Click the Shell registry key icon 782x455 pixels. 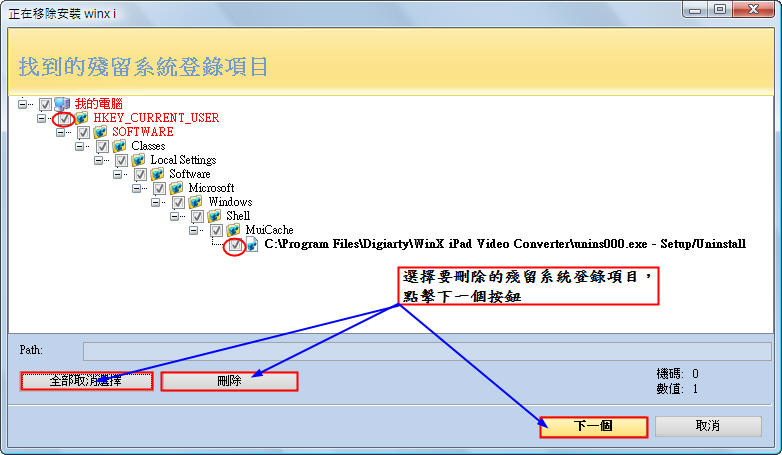pos(215,216)
